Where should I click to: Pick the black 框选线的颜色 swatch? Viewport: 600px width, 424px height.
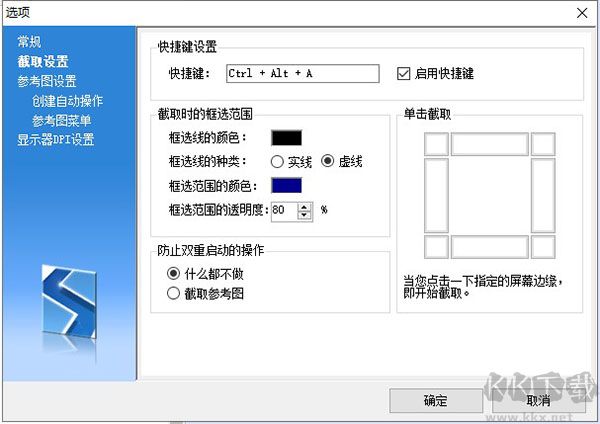click(x=287, y=138)
